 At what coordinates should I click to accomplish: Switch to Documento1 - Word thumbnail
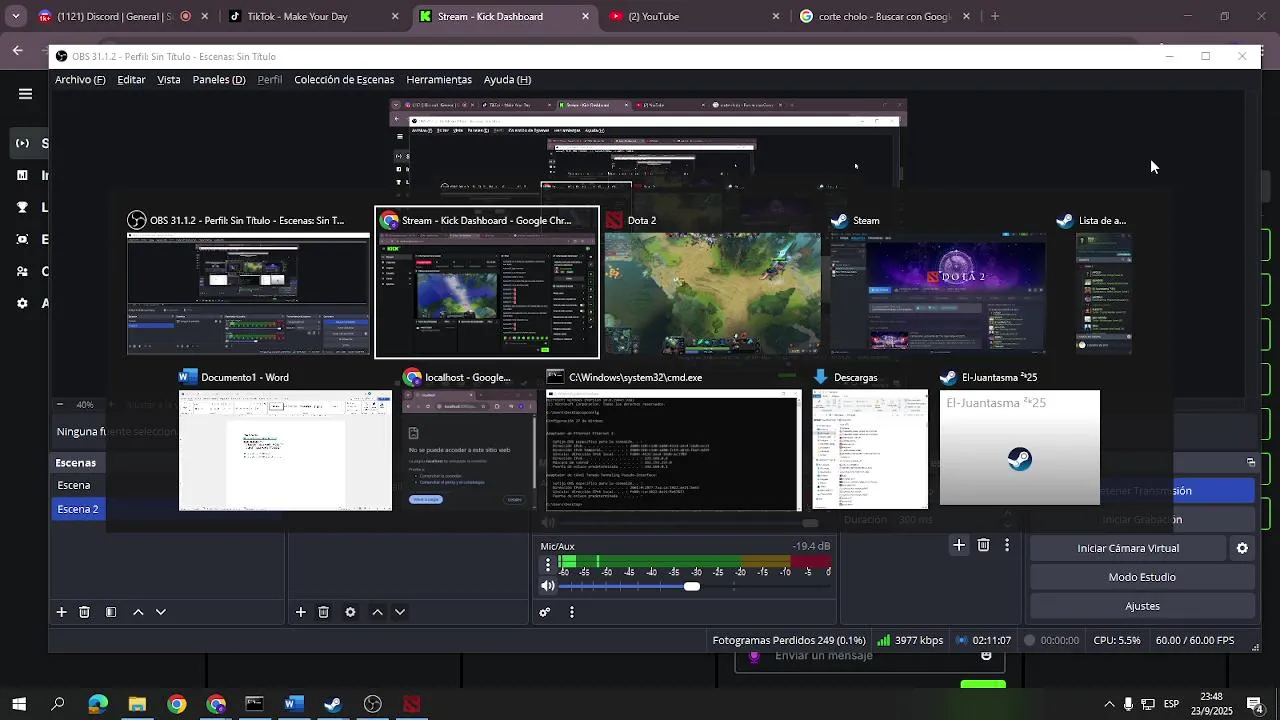point(285,440)
